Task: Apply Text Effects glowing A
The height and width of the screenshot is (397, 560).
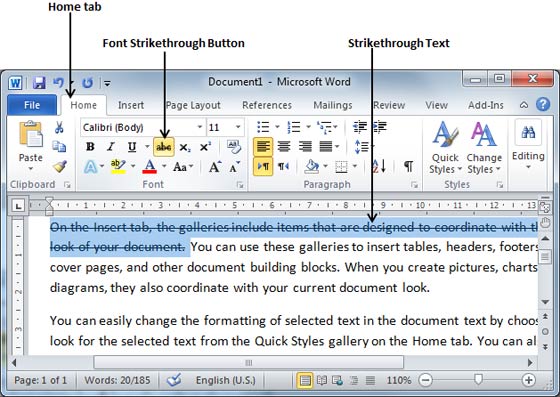Action: [x=90, y=167]
